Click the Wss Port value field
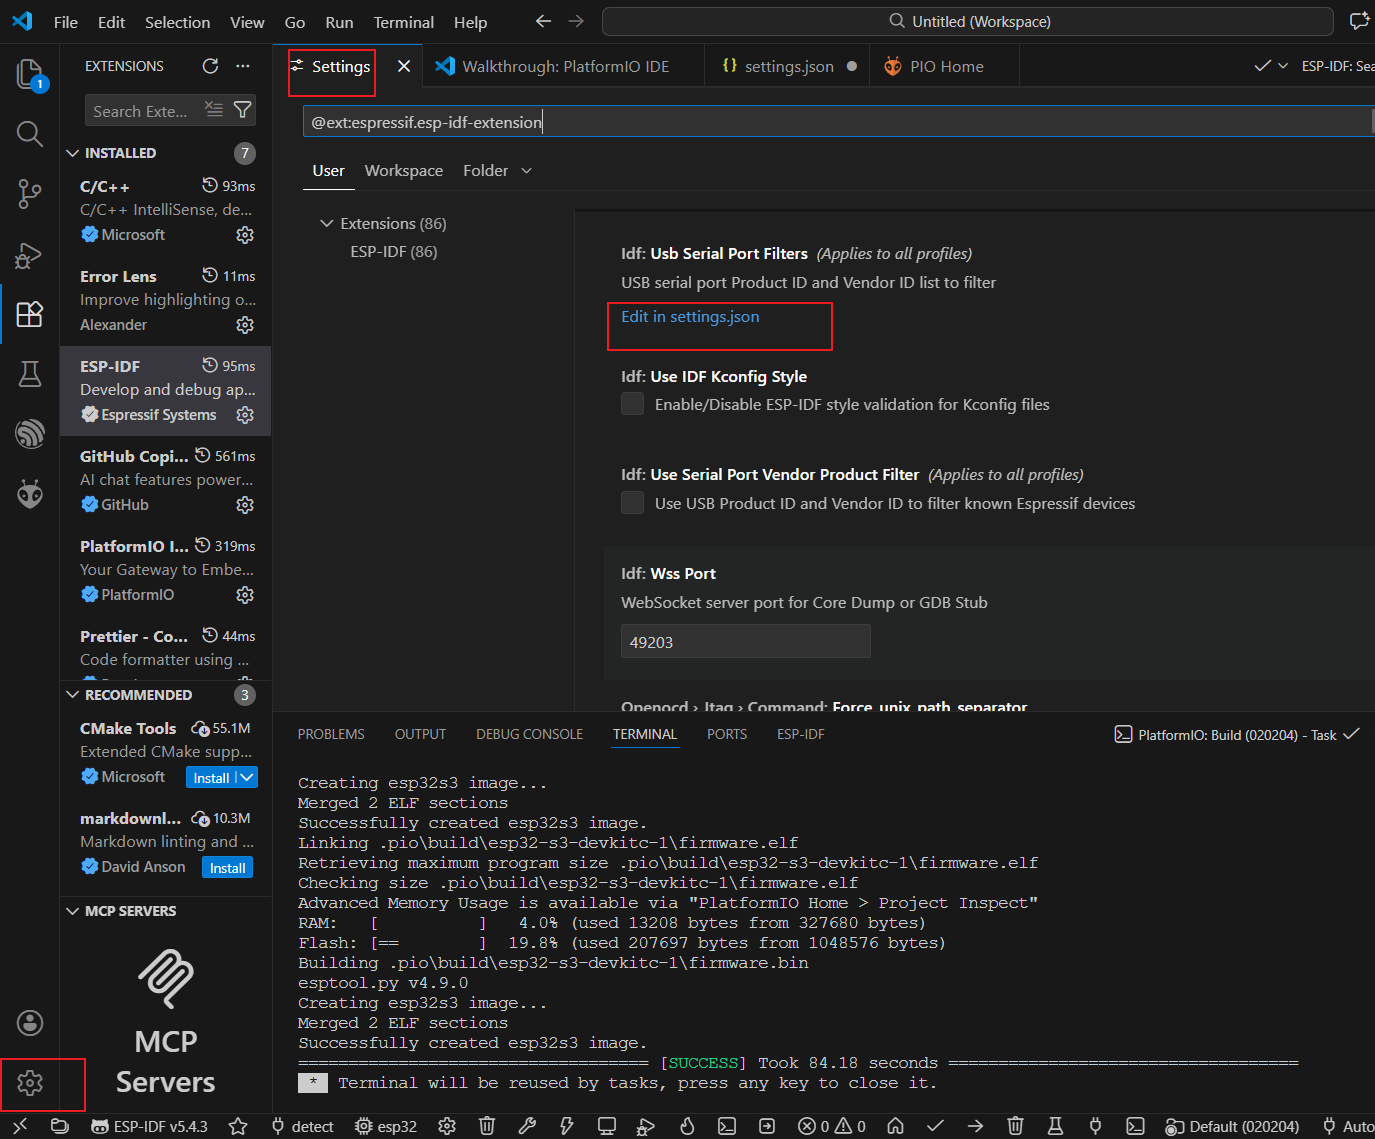This screenshot has height=1139, width=1375. click(x=745, y=642)
